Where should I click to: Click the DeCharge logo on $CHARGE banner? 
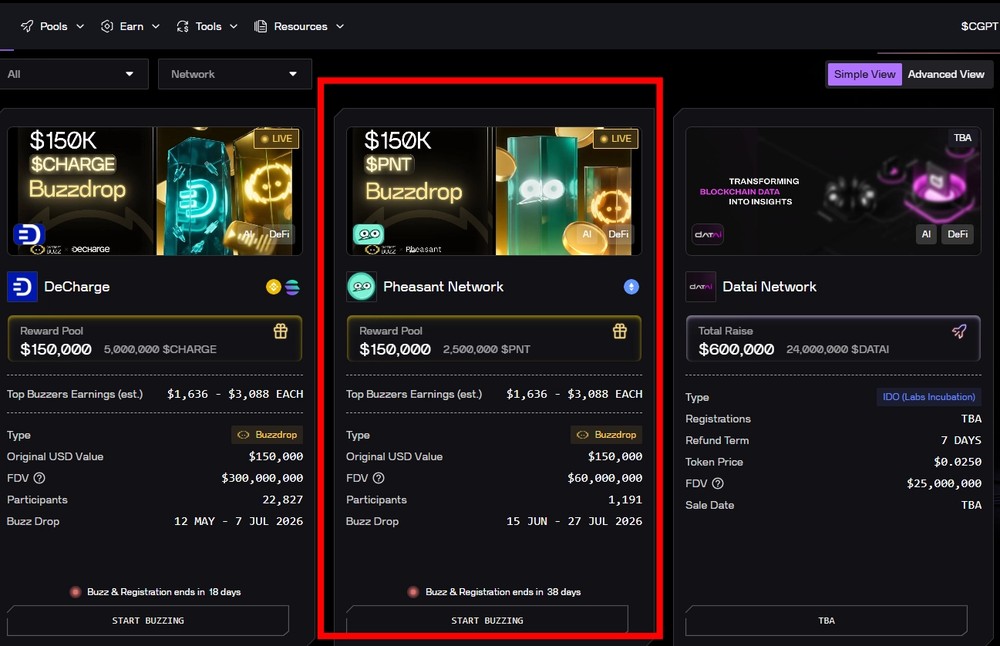[x=28, y=235]
